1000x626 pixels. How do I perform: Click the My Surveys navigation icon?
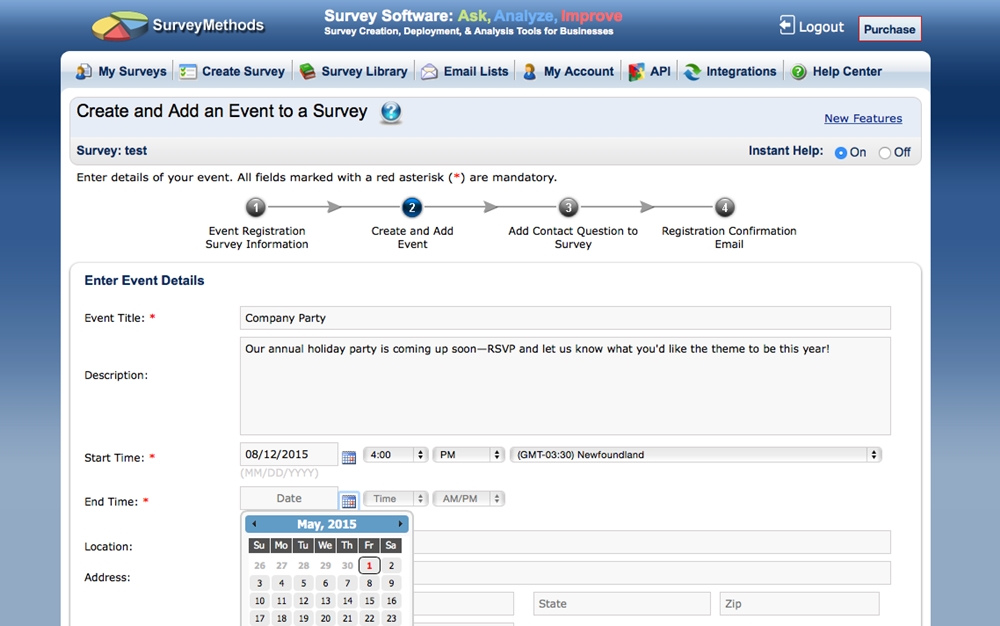pos(84,71)
